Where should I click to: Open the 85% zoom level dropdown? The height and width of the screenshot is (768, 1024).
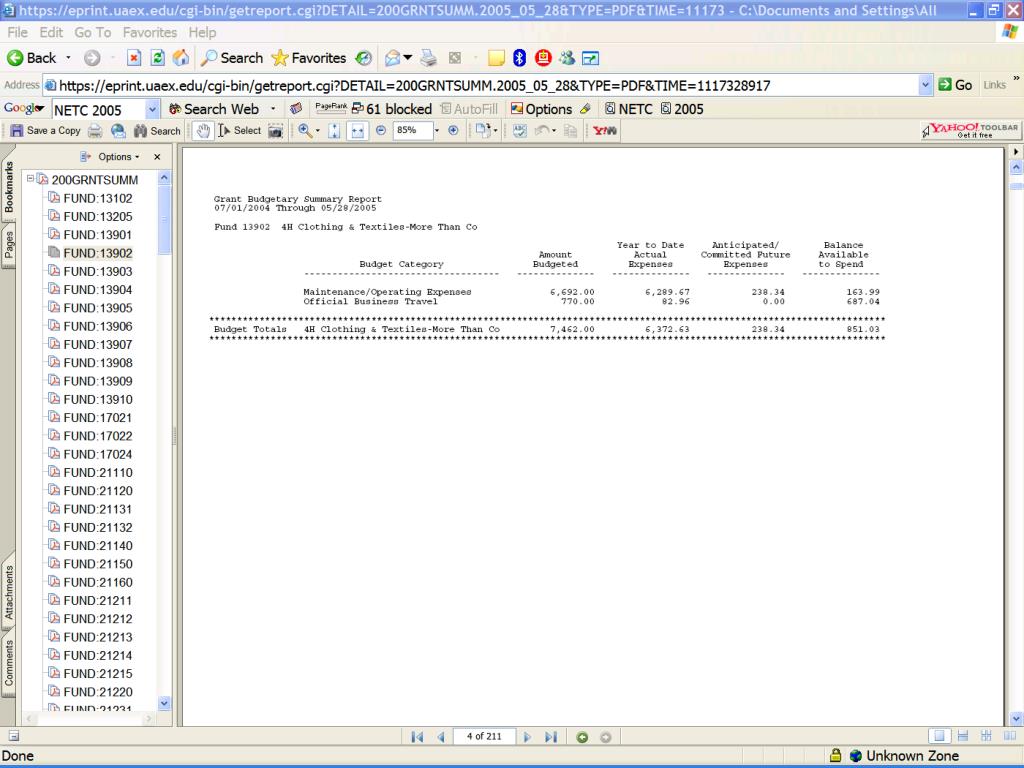[437, 131]
